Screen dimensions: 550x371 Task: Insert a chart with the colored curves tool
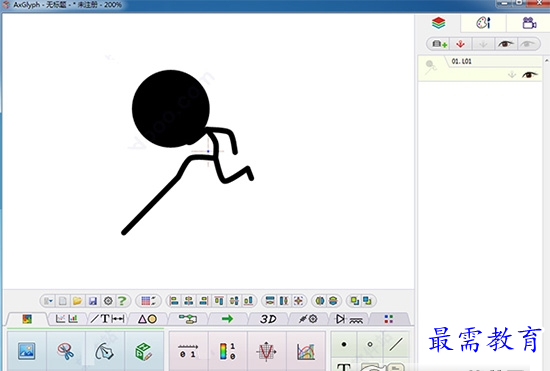306,351
